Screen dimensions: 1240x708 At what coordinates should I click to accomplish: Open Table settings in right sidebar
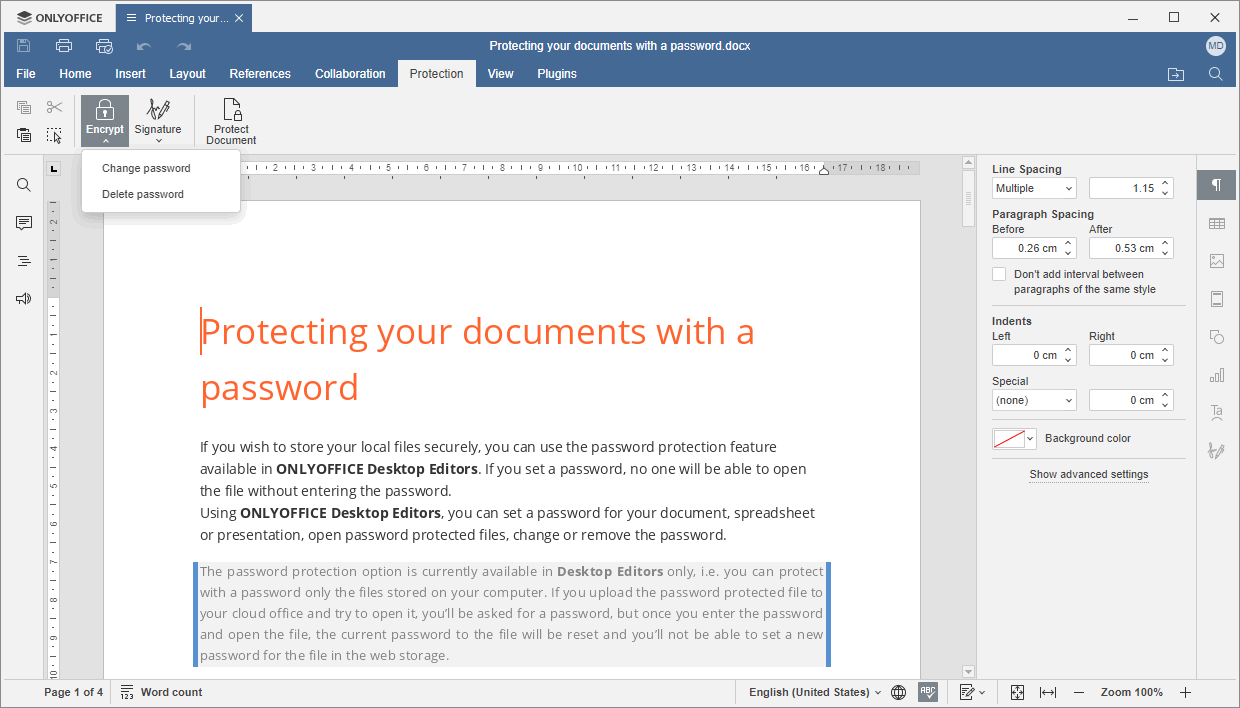1216,223
